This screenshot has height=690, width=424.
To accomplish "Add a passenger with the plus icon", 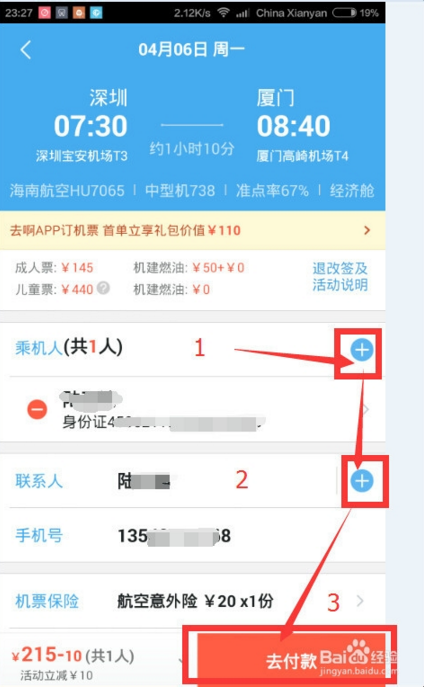I will (362, 350).
